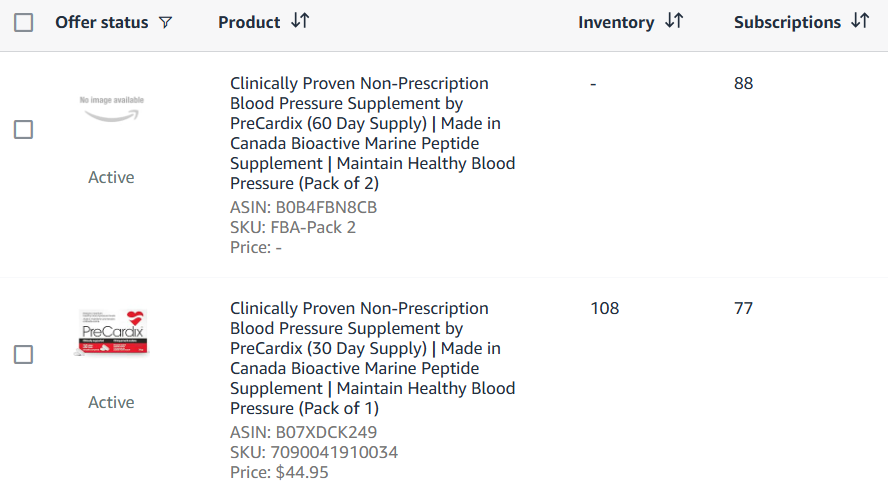The width and height of the screenshot is (888, 491).
Task: Check the box for the 60 Day Supply product
Action: point(23,130)
